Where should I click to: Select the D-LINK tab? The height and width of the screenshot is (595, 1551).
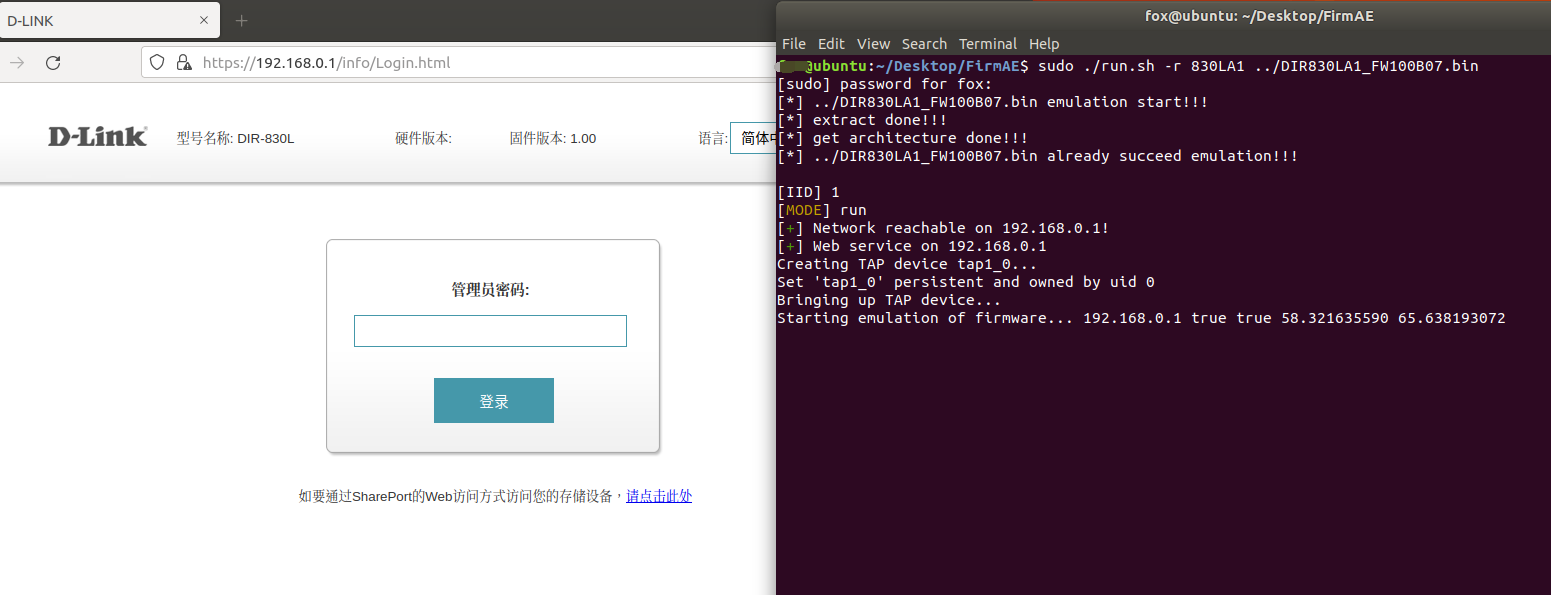point(109,20)
